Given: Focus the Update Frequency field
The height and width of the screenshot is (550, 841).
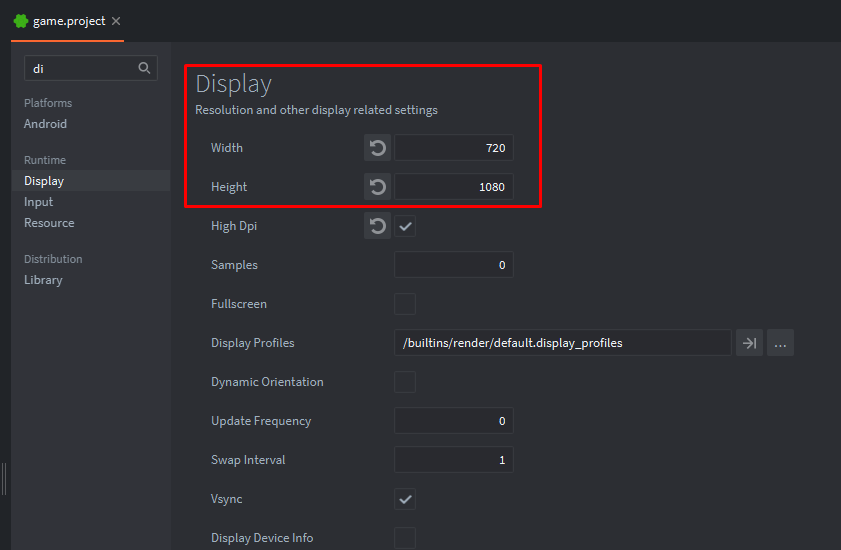Looking at the screenshot, I should click(x=453, y=421).
